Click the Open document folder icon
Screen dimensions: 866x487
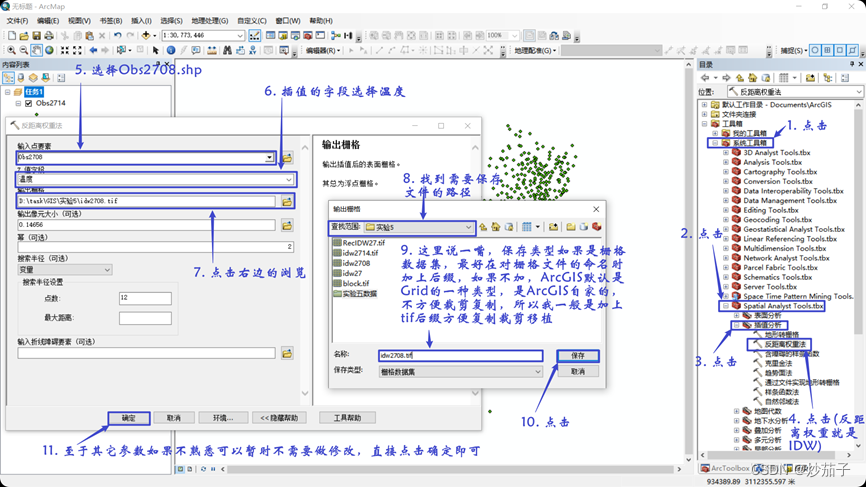click(x=24, y=36)
